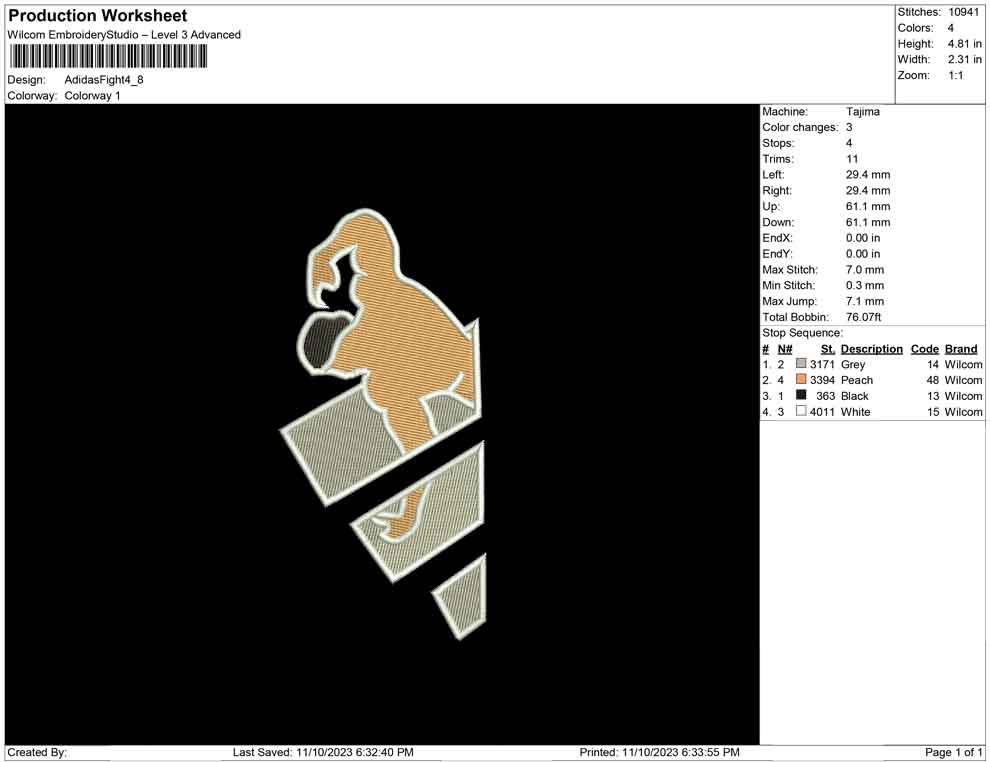Click the width value '2.31 in'
This screenshot has width=990, height=762.
coord(964,59)
